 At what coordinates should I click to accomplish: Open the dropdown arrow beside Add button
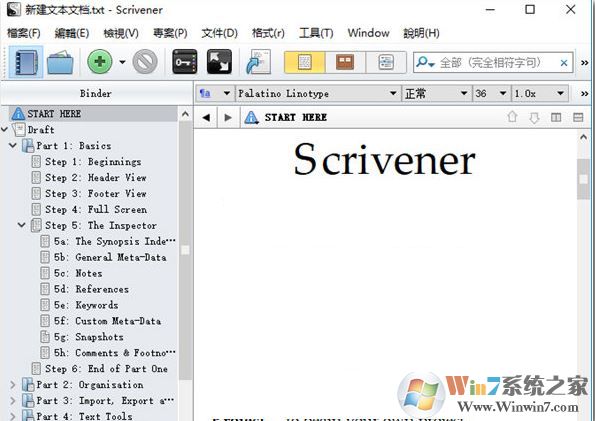pos(122,62)
